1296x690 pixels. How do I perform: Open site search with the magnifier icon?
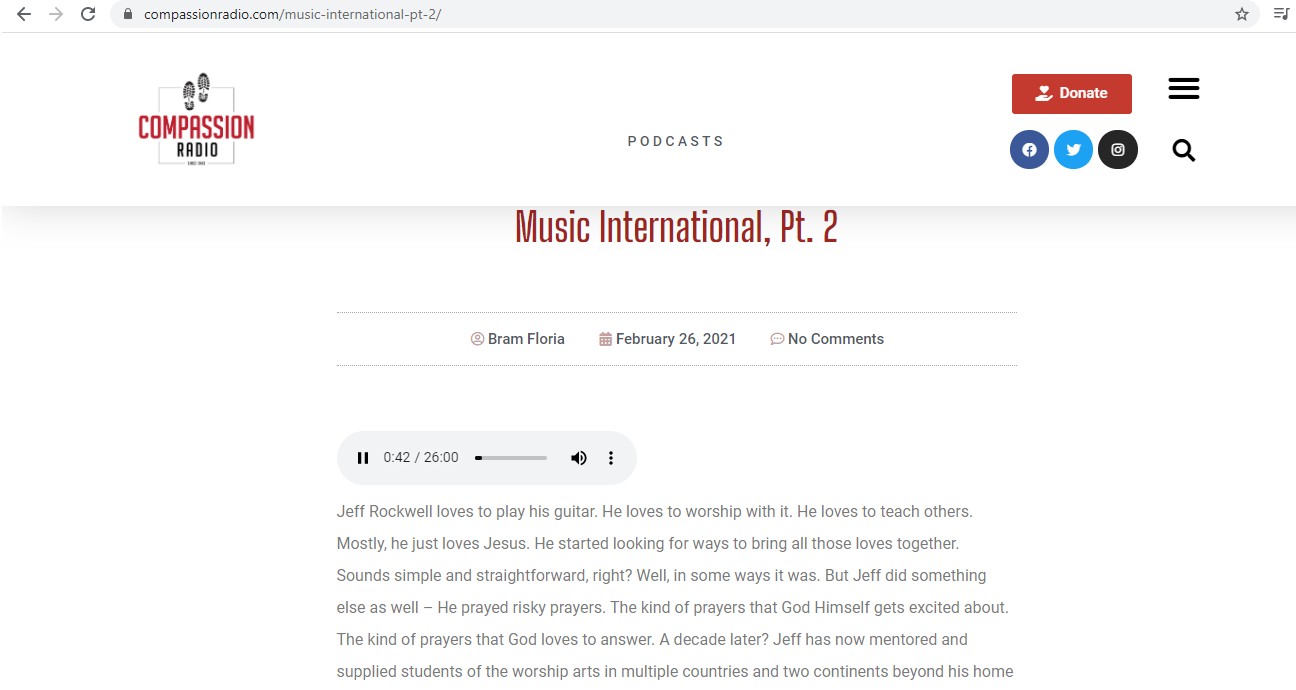[x=1183, y=151]
